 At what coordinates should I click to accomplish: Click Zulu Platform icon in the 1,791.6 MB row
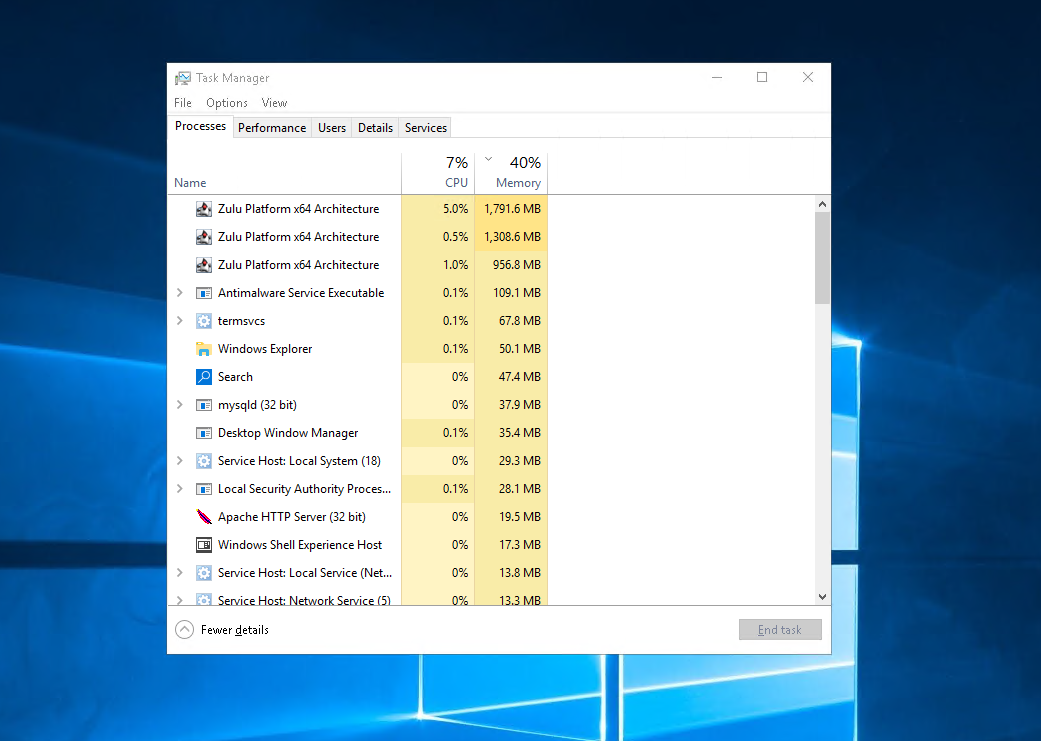pyautogui.click(x=204, y=209)
